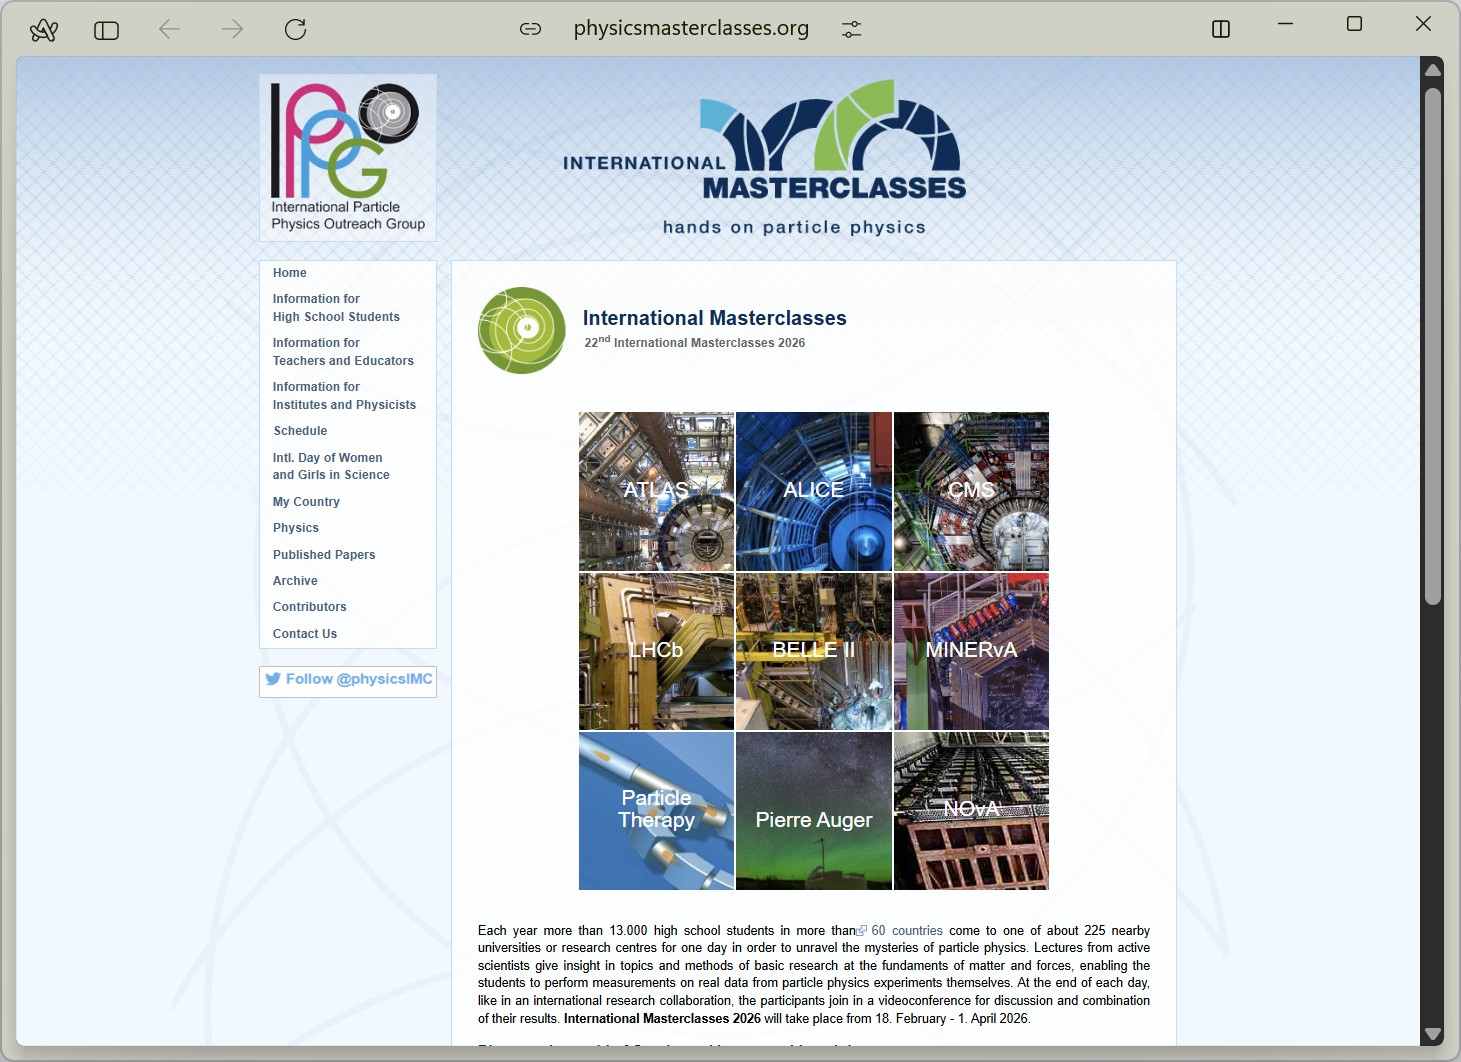This screenshot has height=1062, width=1461.
Task: Click the address bar URL field
Action: point(691,29)
